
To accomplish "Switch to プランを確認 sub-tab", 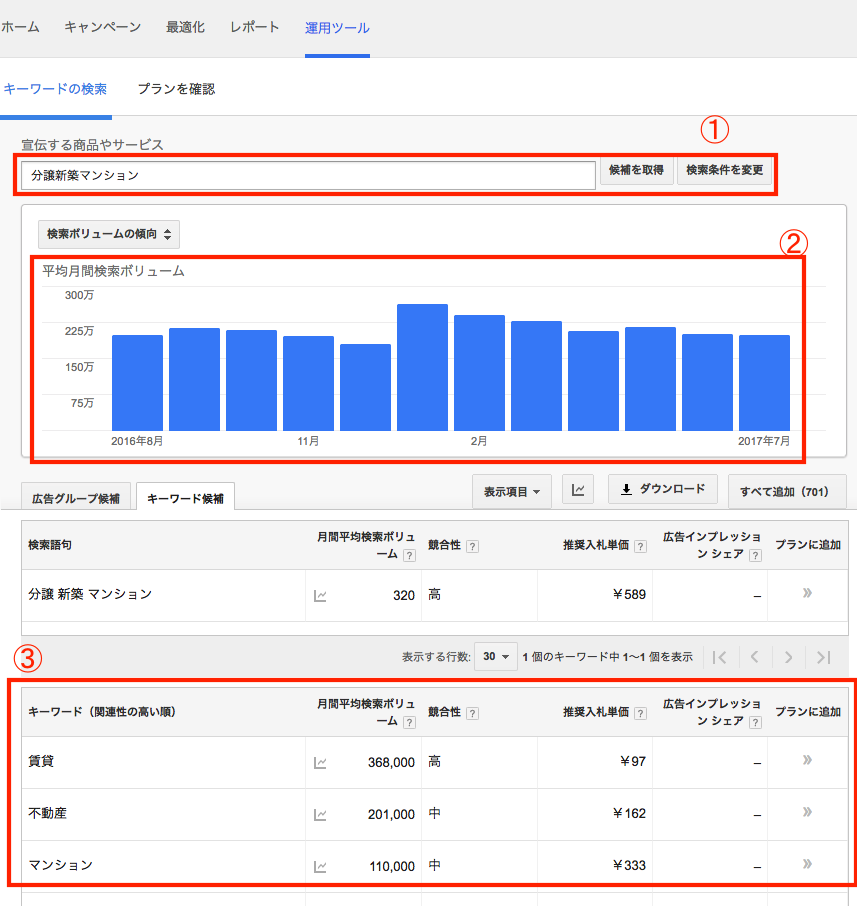I will click(x=176, y=89).
